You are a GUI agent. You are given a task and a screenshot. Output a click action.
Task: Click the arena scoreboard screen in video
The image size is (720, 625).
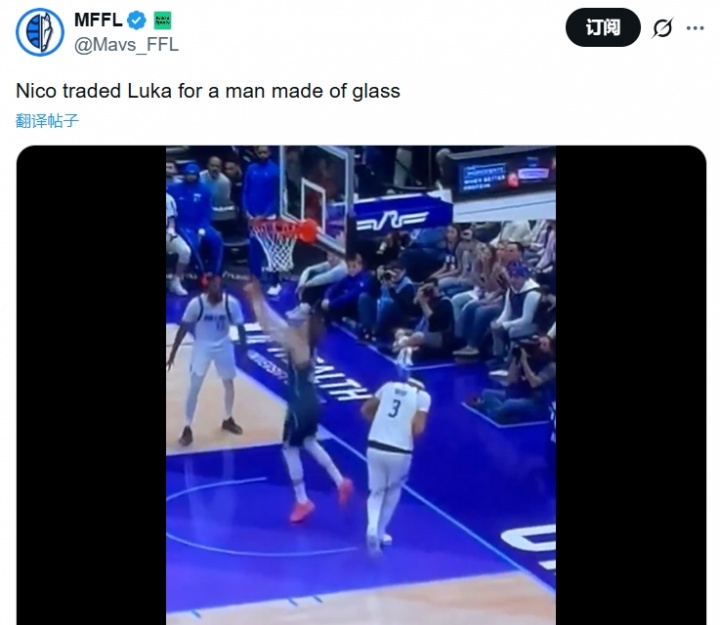[505, 175]
